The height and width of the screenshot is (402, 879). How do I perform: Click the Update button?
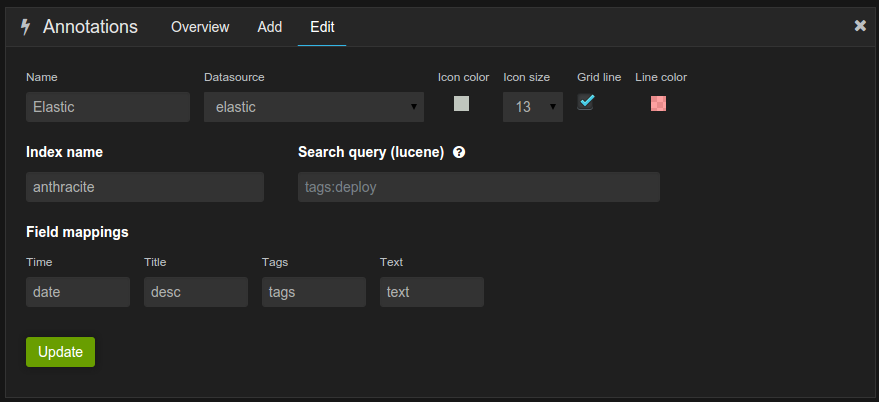[60, 352]
